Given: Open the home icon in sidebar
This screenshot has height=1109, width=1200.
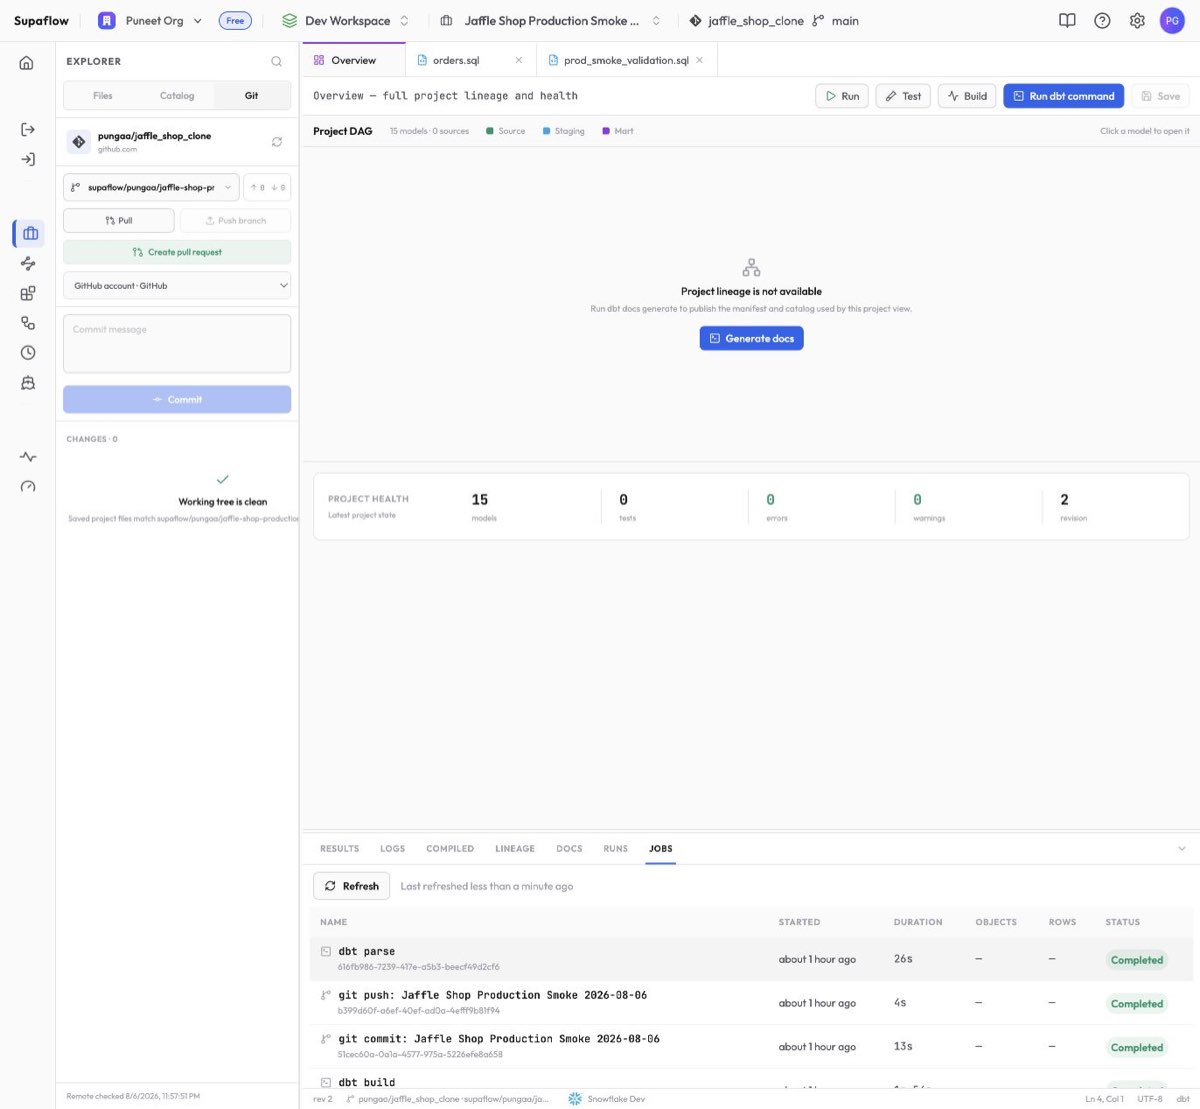Looking at the screenshot, I should (27, 63).
